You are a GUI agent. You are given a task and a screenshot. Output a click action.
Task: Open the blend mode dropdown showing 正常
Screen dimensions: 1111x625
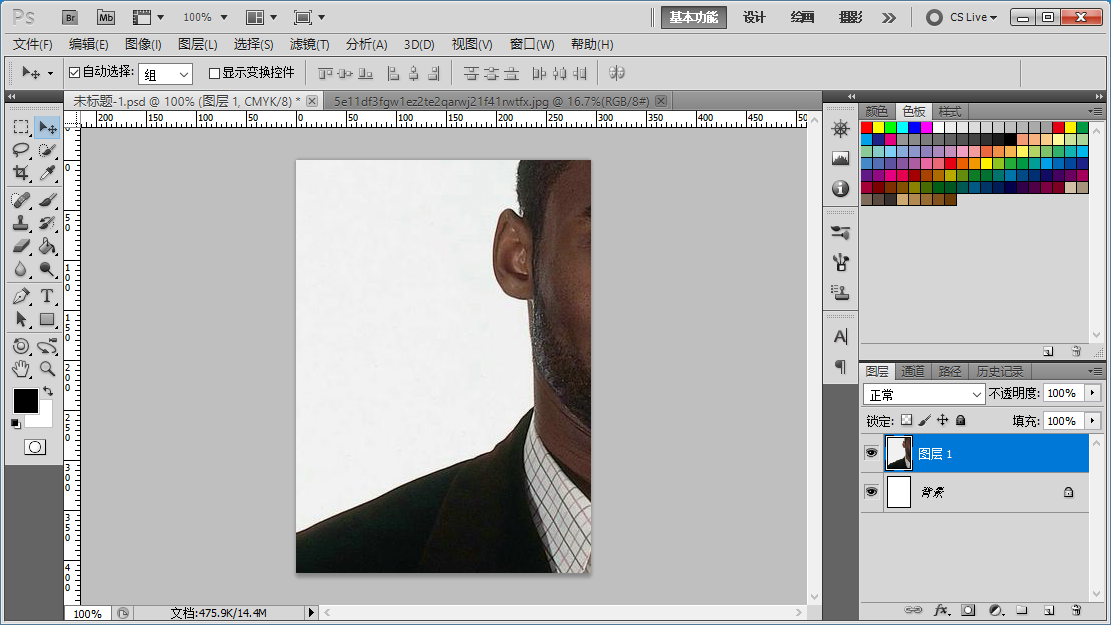[924, 394]
